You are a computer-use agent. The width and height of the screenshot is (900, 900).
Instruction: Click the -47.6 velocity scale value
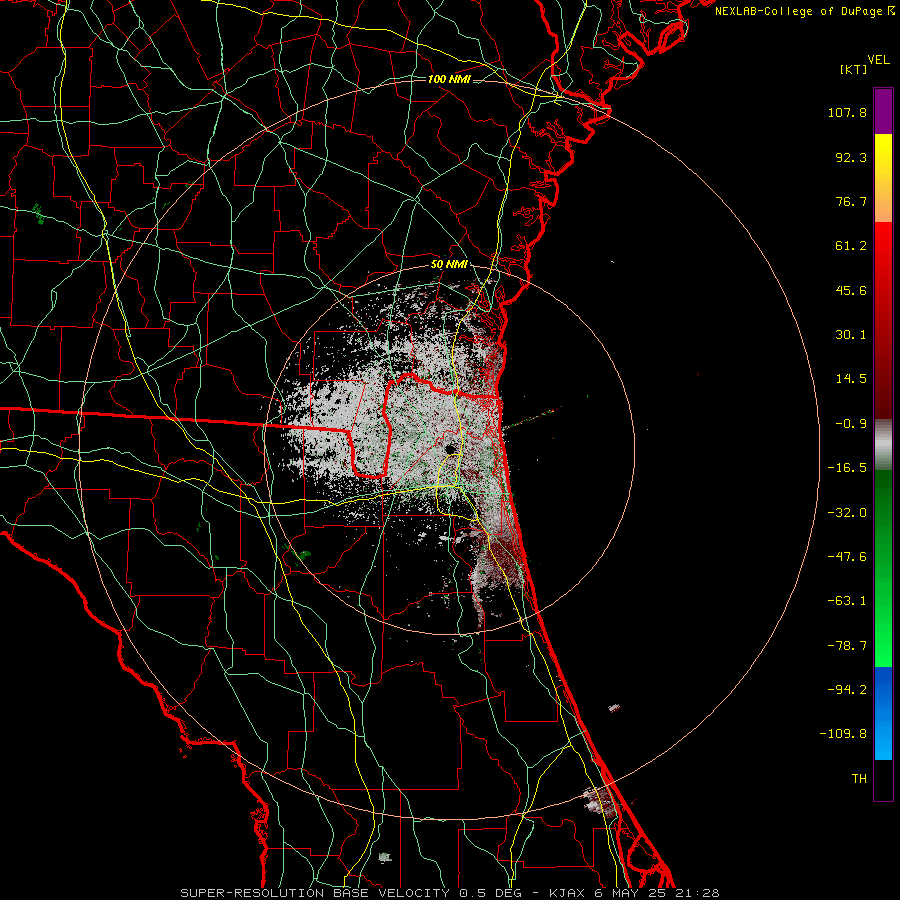click(x=847, y=557)
